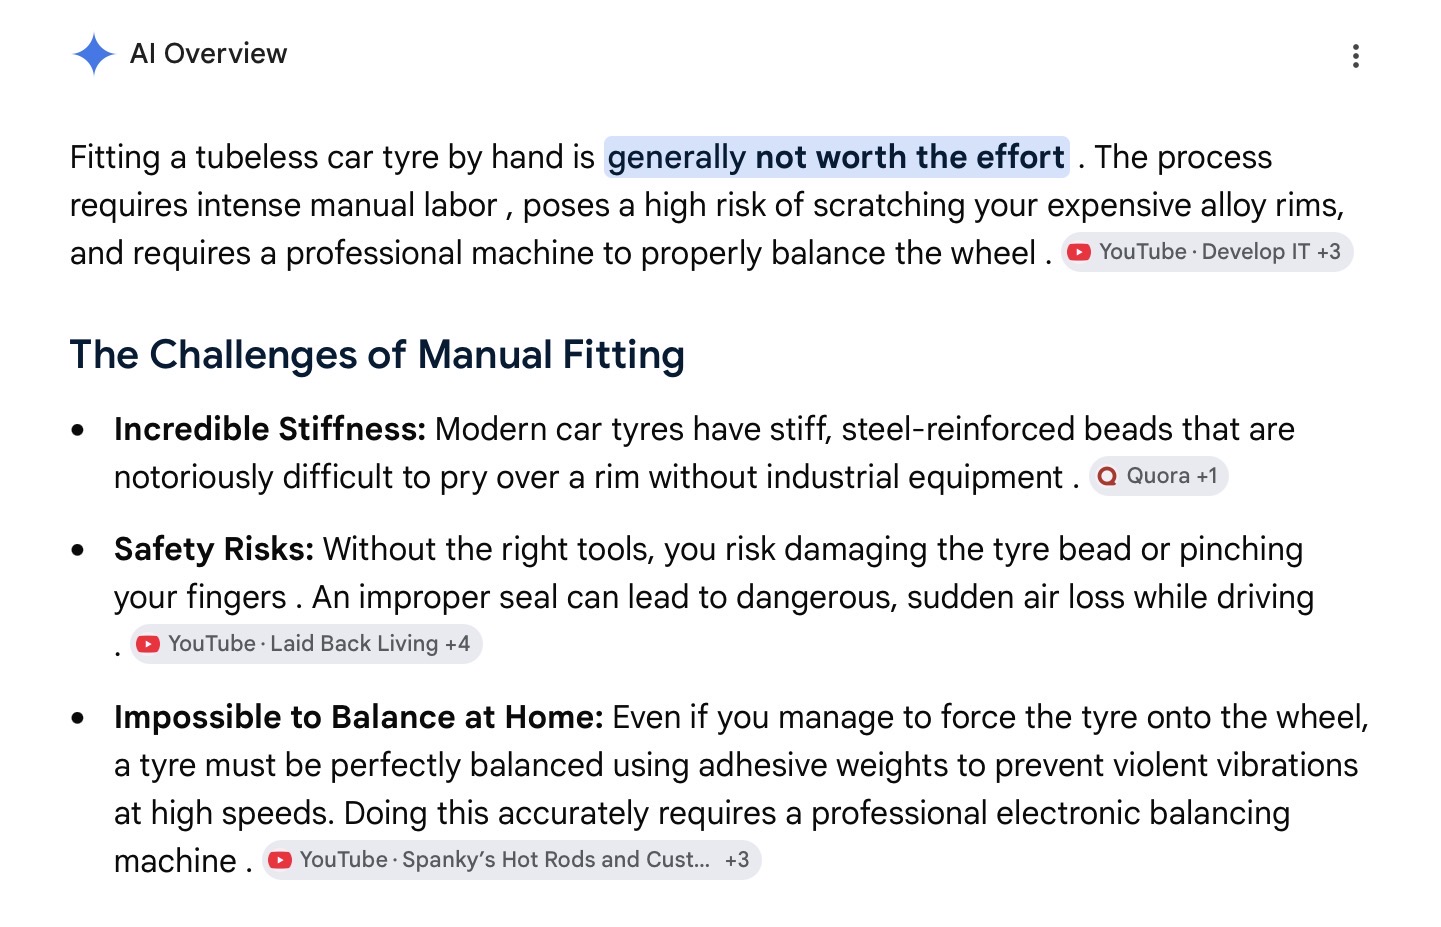This screenshot has height=927, width=1441.
Task: Expand the +4 sources after Laid Back Living
Action: coord(457,644)
